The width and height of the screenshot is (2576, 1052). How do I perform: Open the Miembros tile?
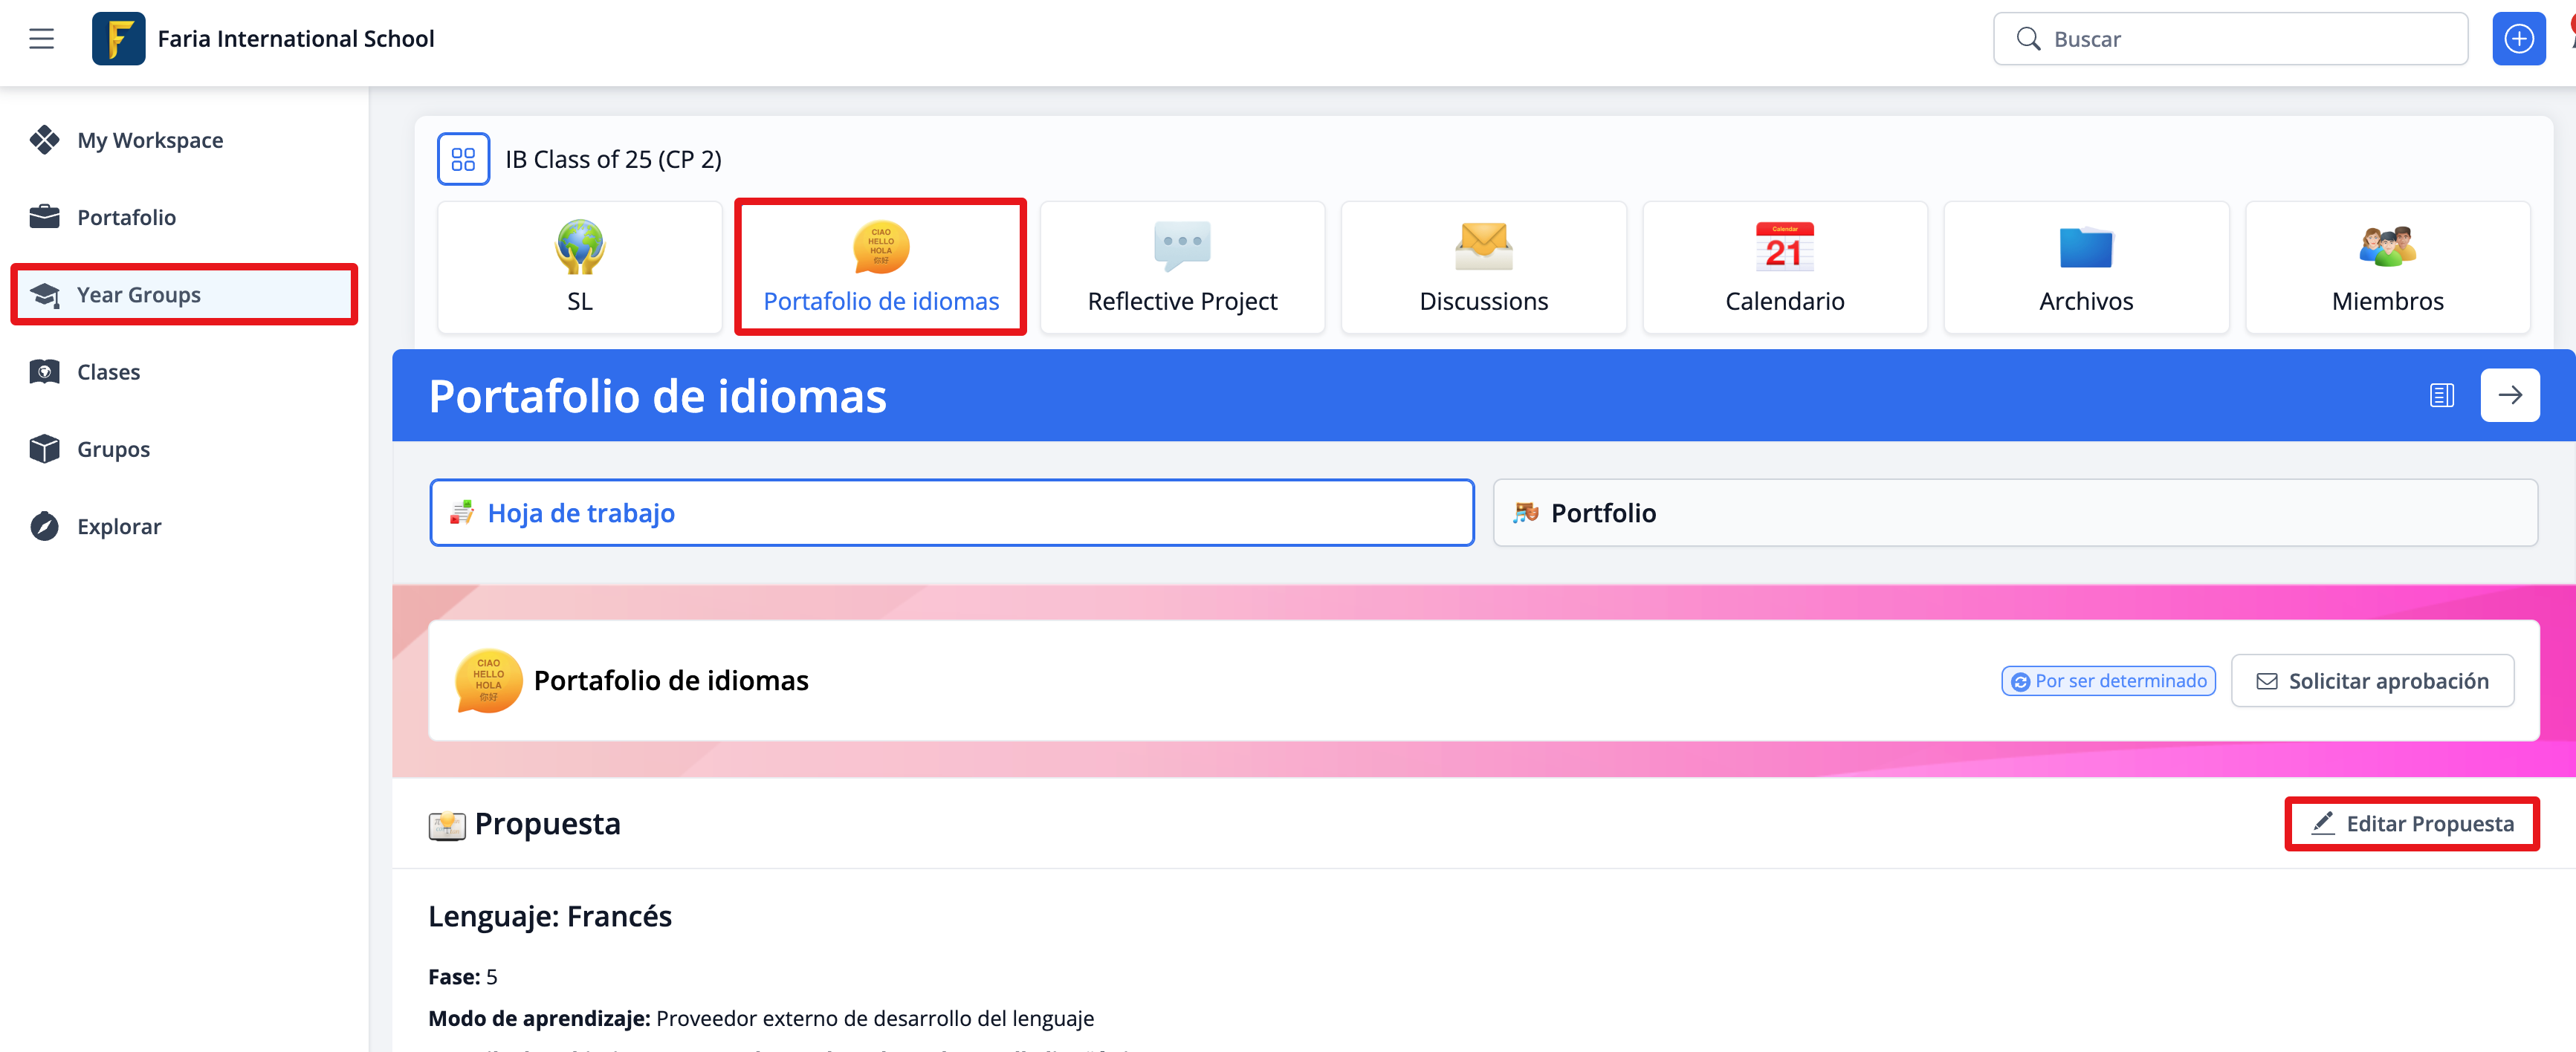[x=2387, y=267]
